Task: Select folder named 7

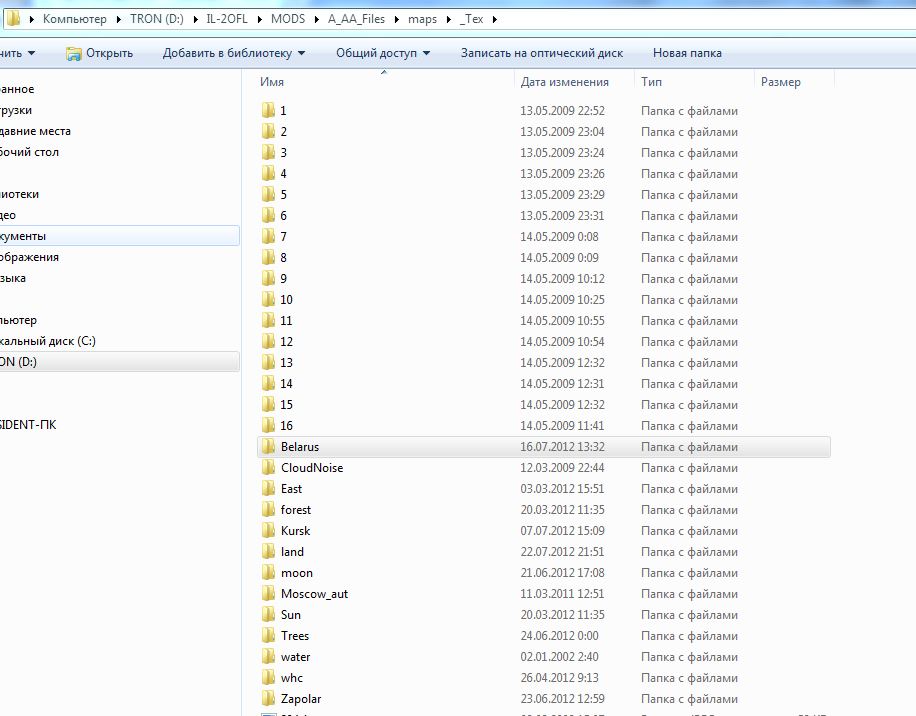Action: 283,237
